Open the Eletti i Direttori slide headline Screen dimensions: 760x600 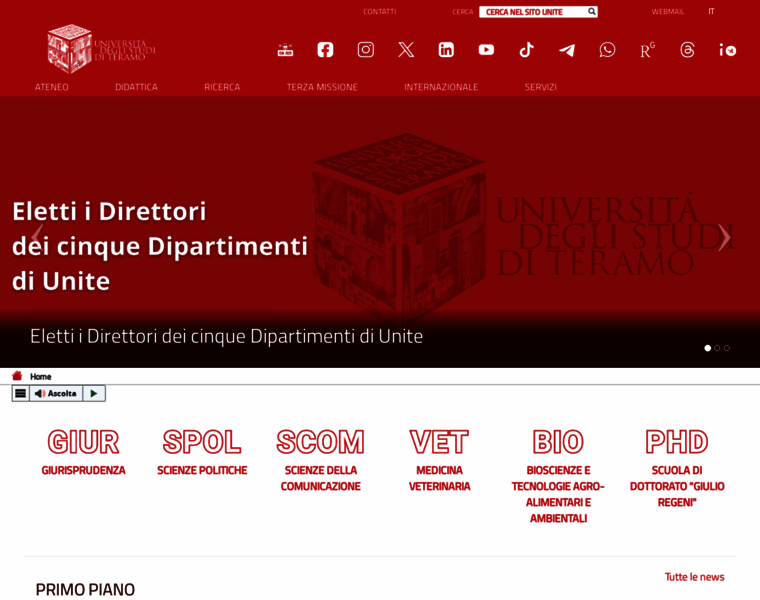160,246
